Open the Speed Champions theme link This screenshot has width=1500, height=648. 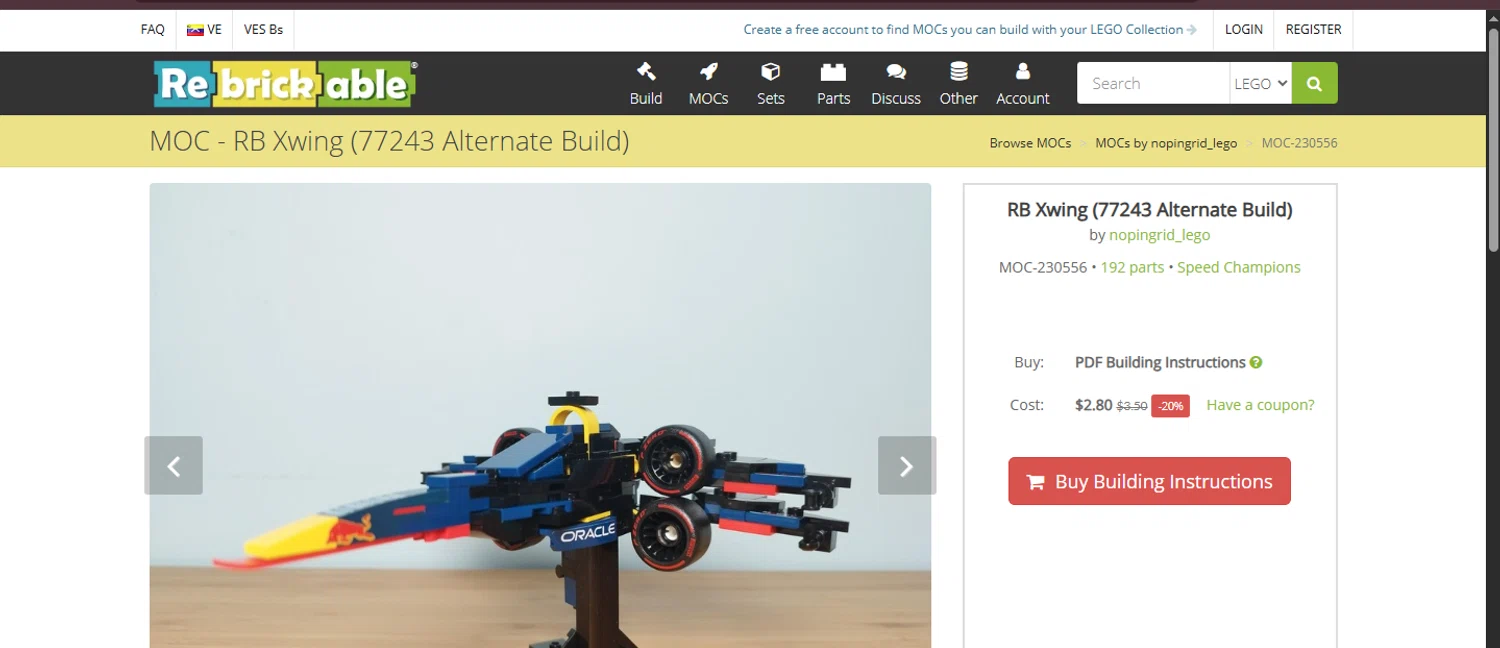click(1239, 267)
